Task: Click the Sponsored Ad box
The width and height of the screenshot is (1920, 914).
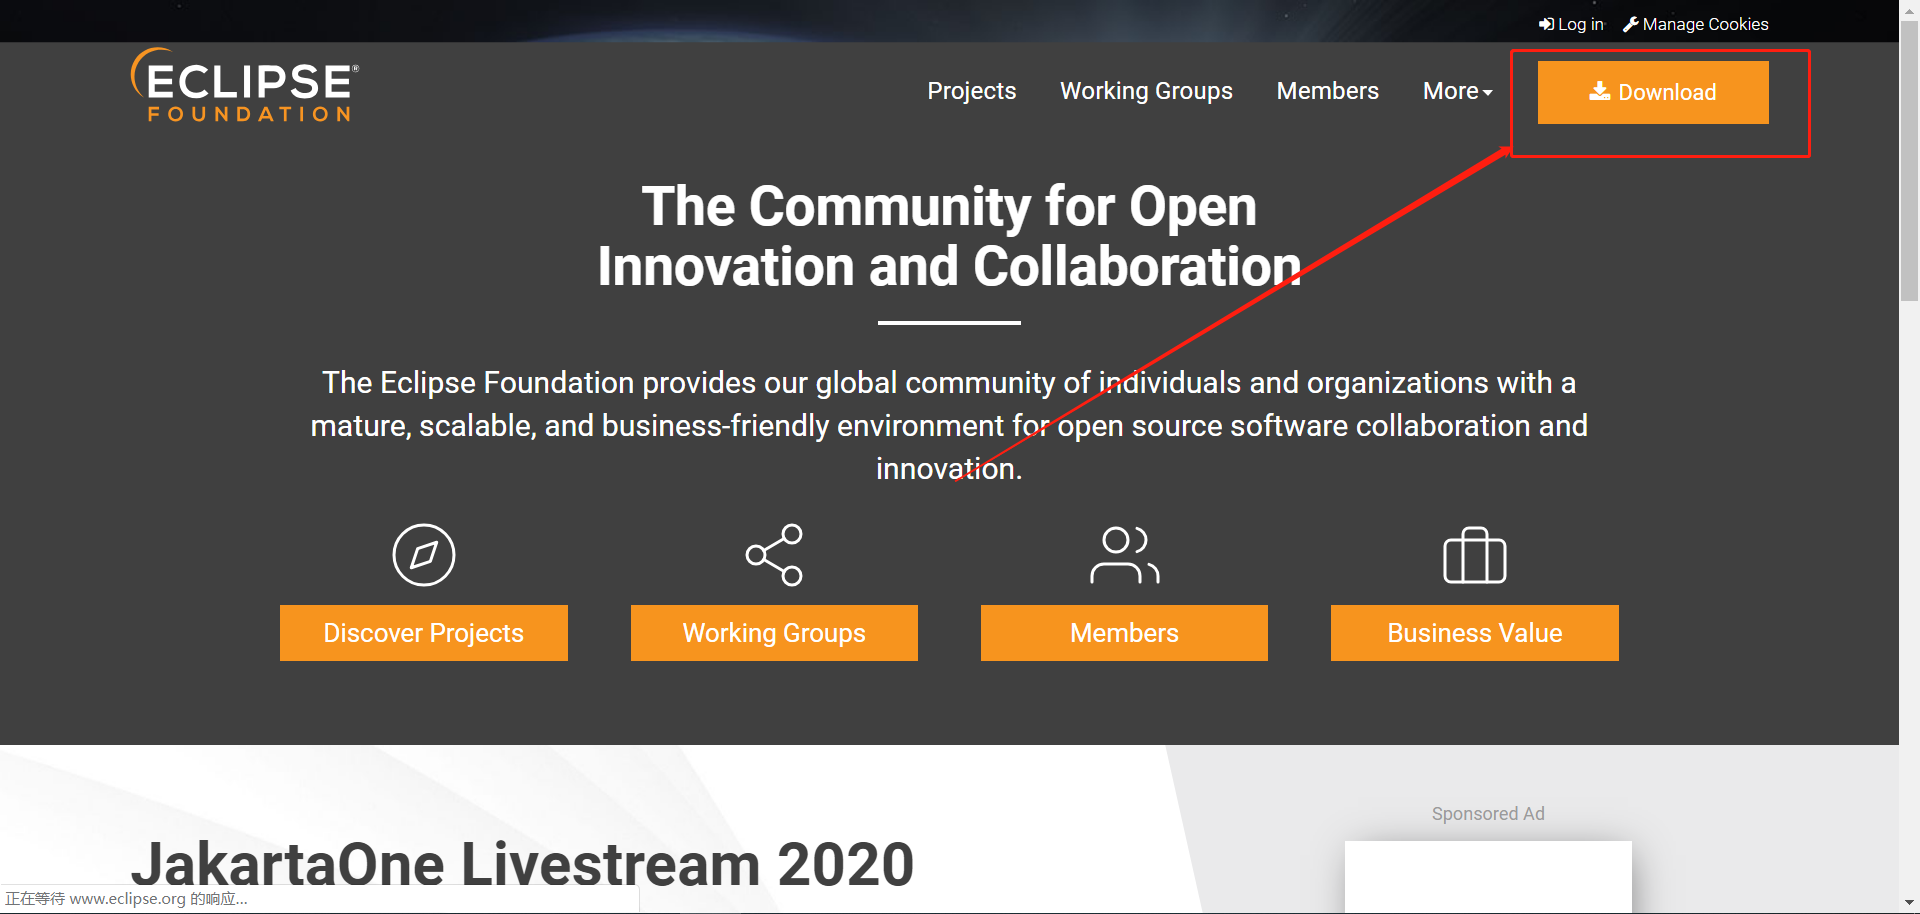Action: pyautogui.click(x=1488, y=877)
